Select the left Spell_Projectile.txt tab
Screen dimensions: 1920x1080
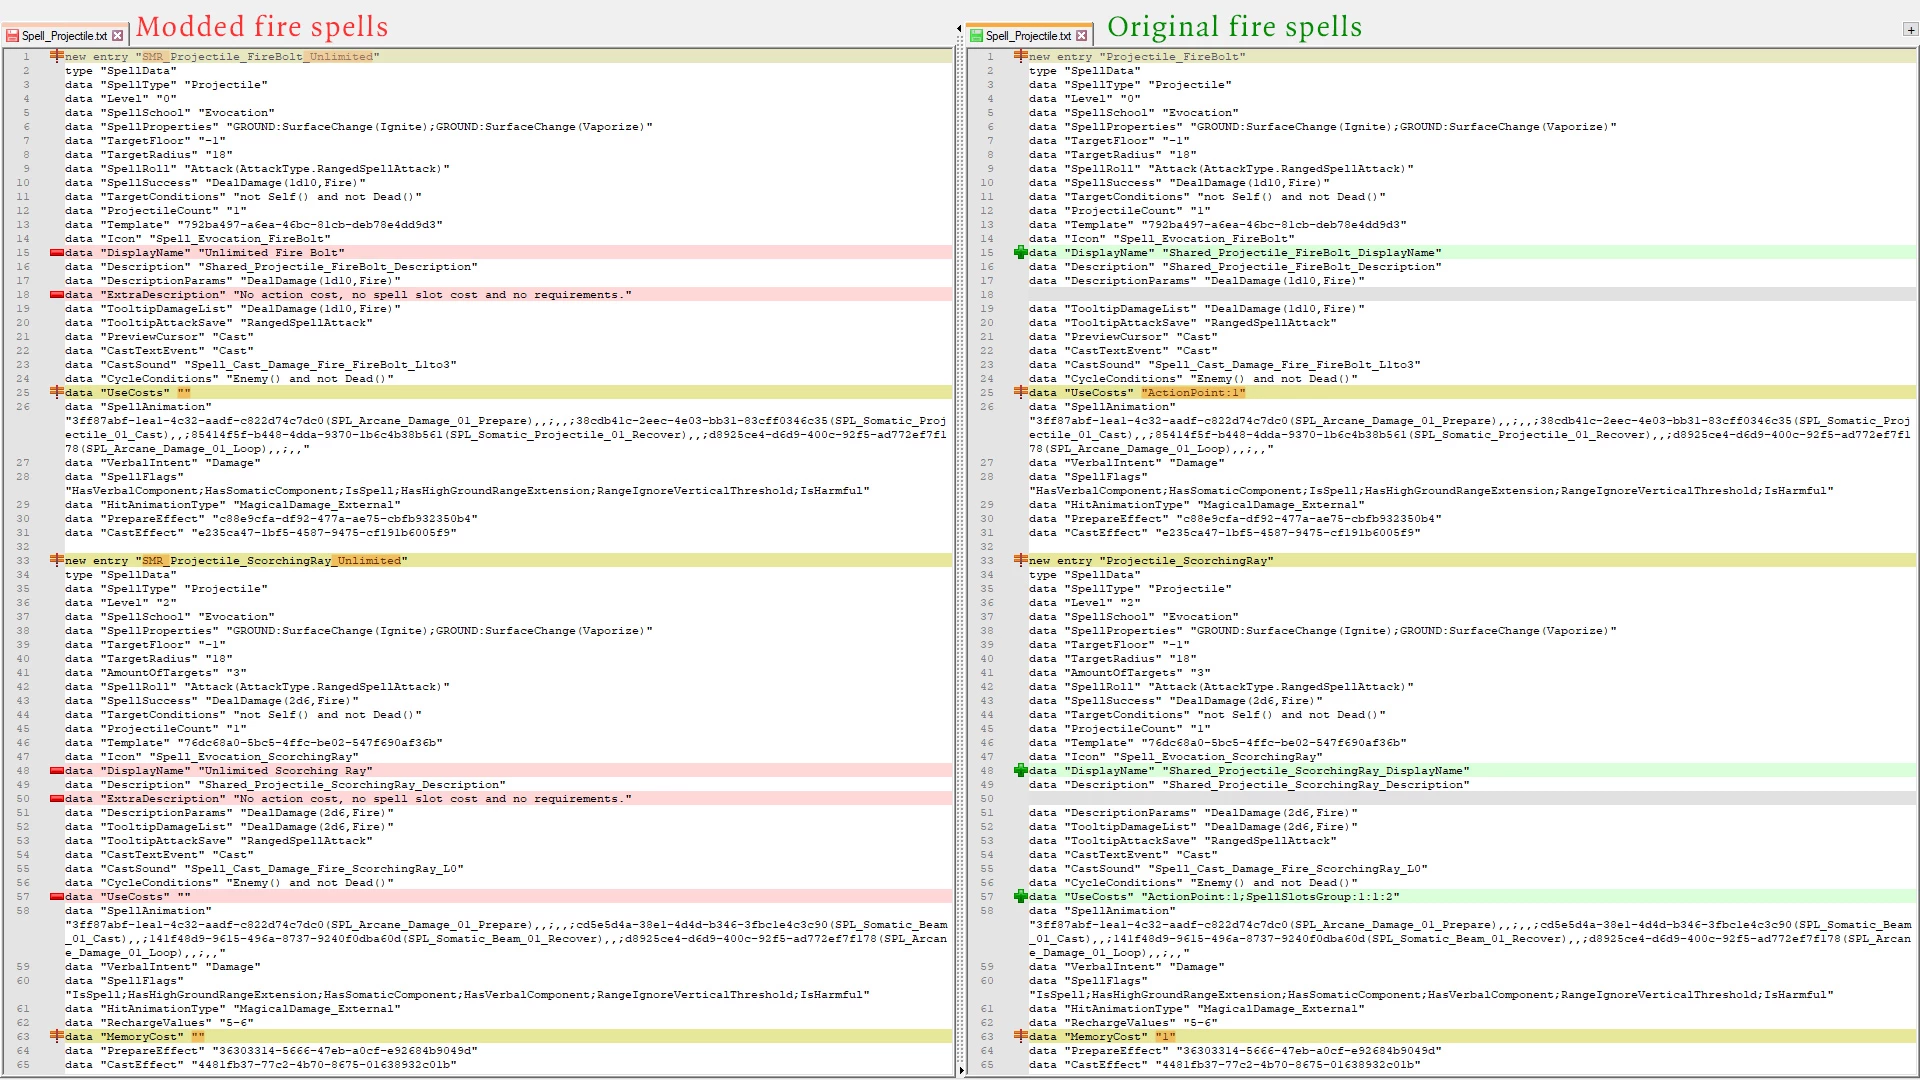click(64, 36)
